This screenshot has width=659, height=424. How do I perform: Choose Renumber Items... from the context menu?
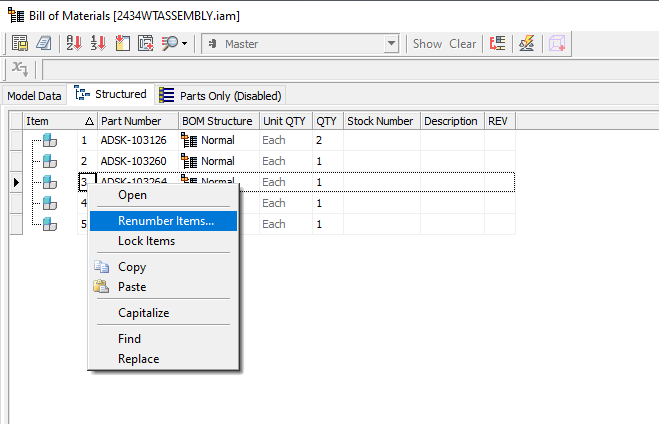163,221
